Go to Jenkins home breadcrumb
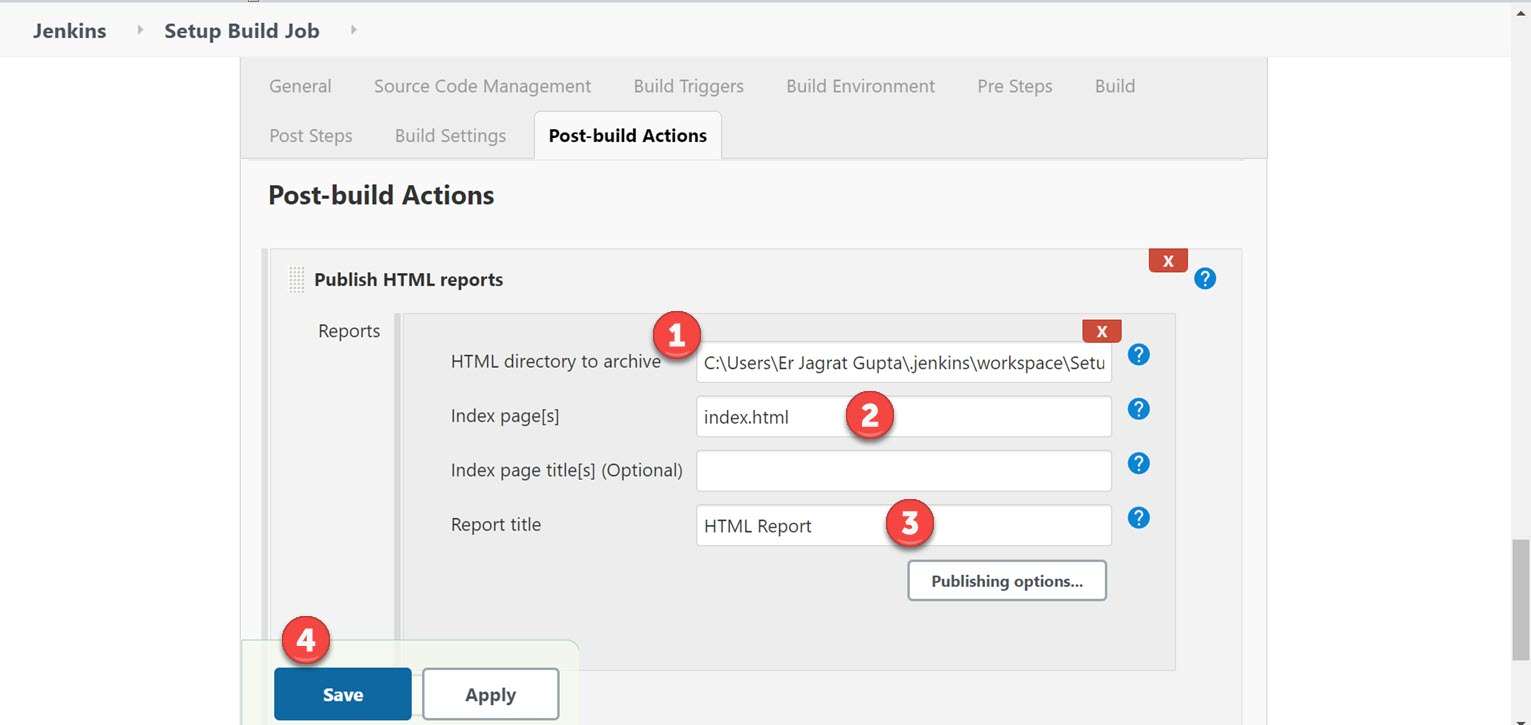 (69, 30)
